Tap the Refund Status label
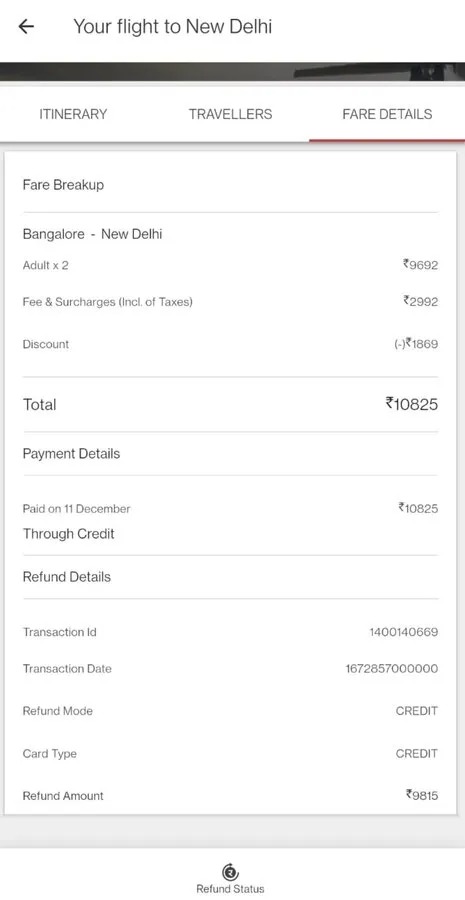The height and width of the screenshot is (900, 465). (x=230, y=889)
